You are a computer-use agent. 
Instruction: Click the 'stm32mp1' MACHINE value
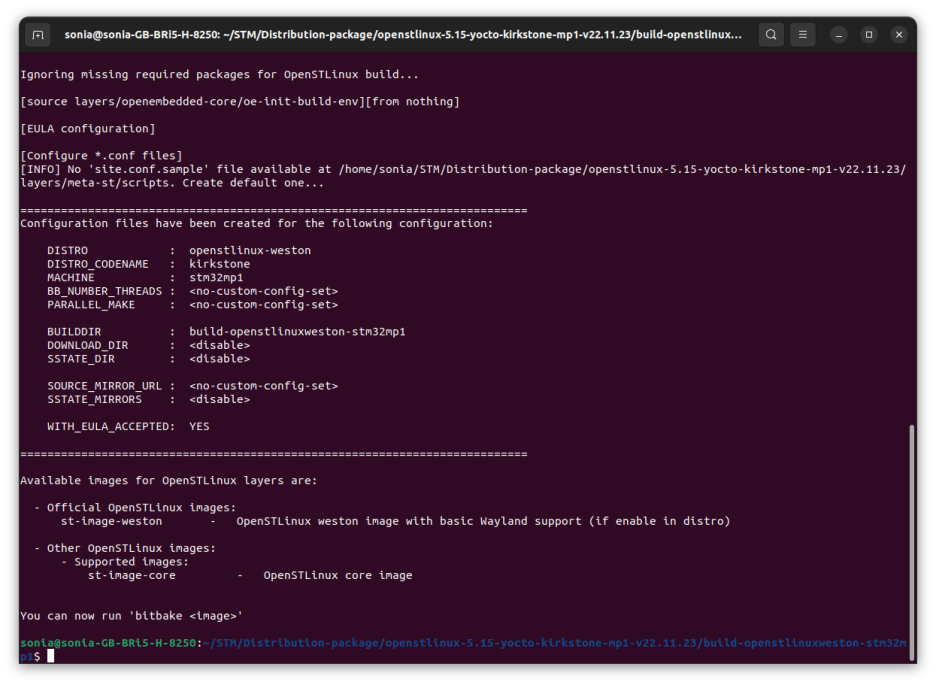(x=216, y=277)
